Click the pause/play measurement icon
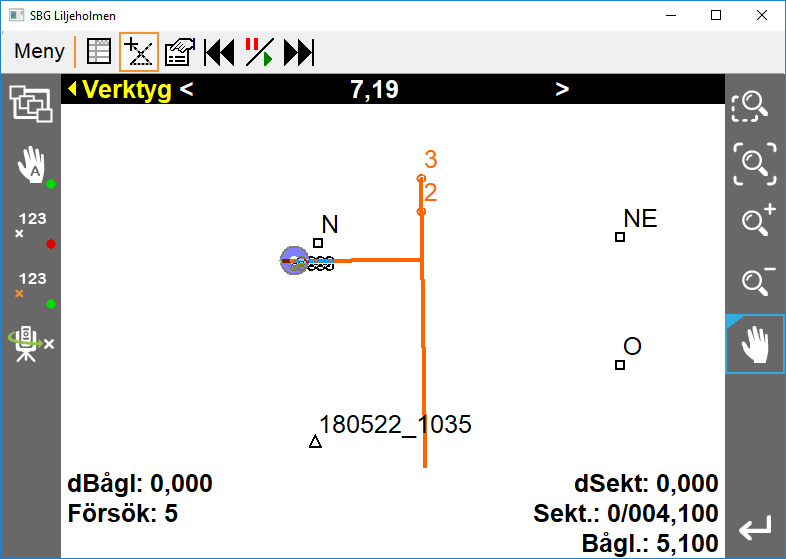This screenshot has height=559, width=786. pos(259,52)
